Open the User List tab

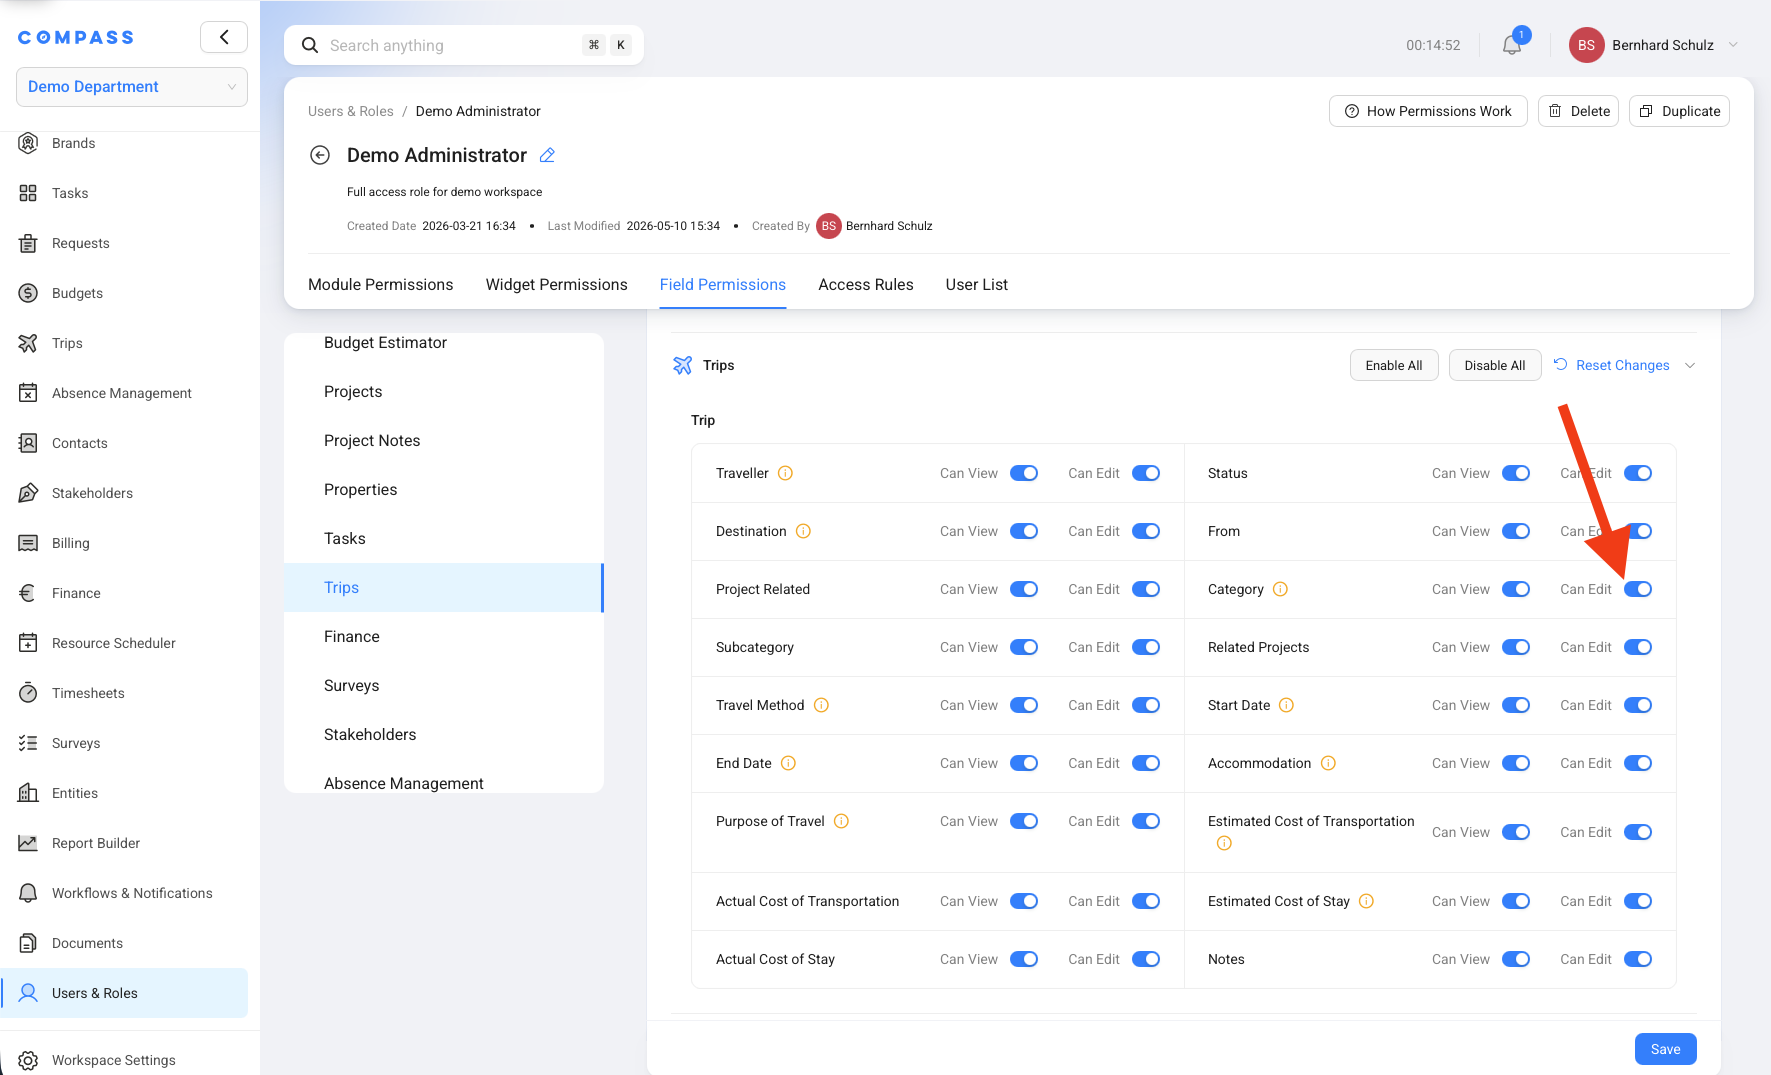(x=977, y=285)
